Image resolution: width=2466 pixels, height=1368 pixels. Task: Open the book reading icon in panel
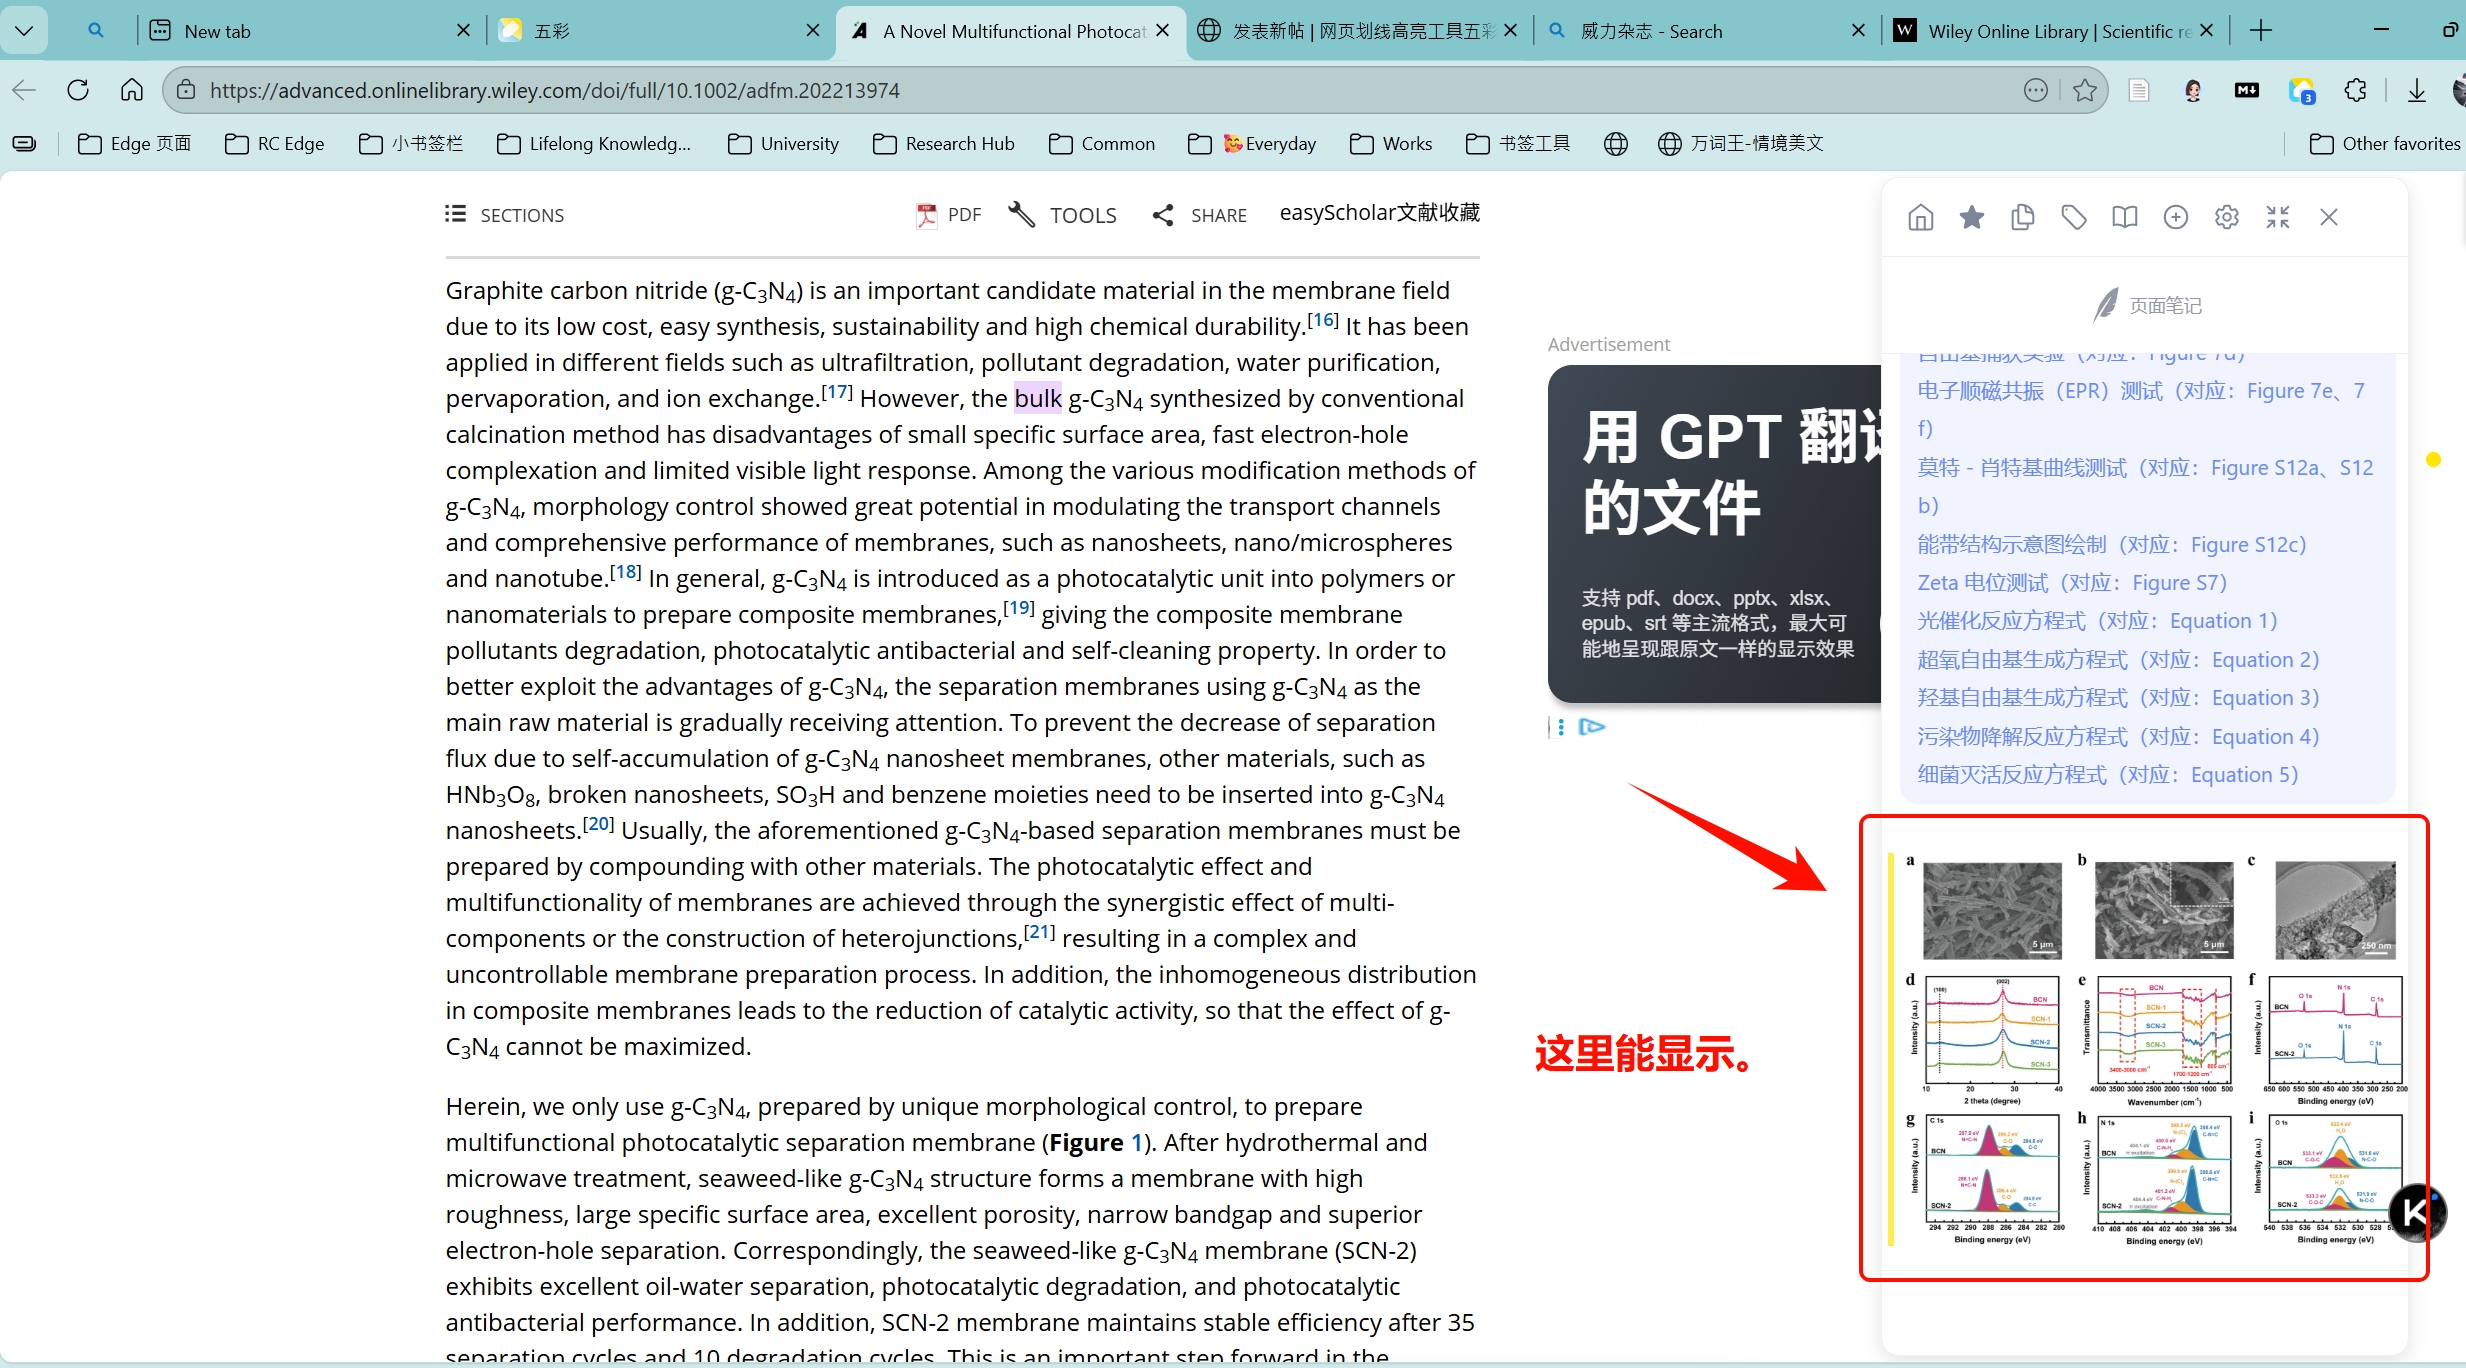coord(2124,217)
